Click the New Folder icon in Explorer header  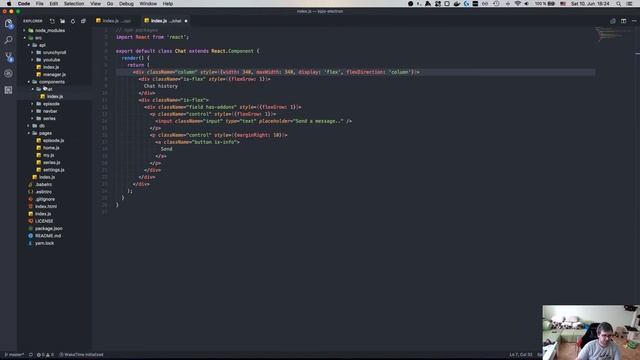[62, 21]
